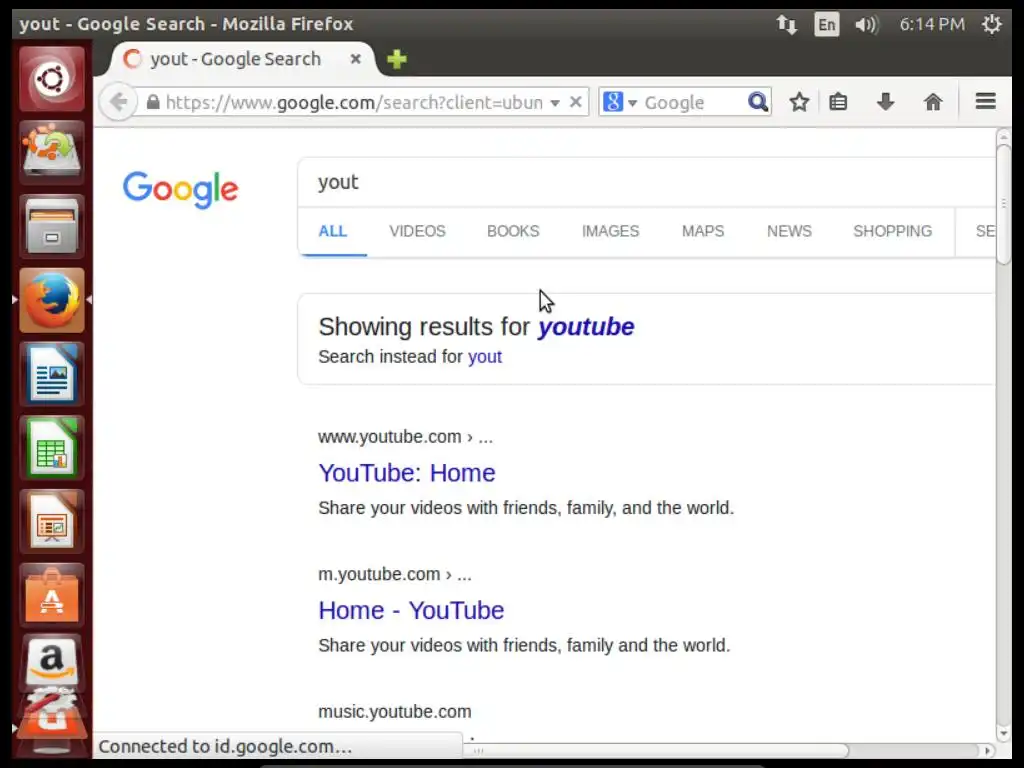Click the 'www.youtube.com' result URL text
Viewport: 1024px width, 768px height.
389,437
